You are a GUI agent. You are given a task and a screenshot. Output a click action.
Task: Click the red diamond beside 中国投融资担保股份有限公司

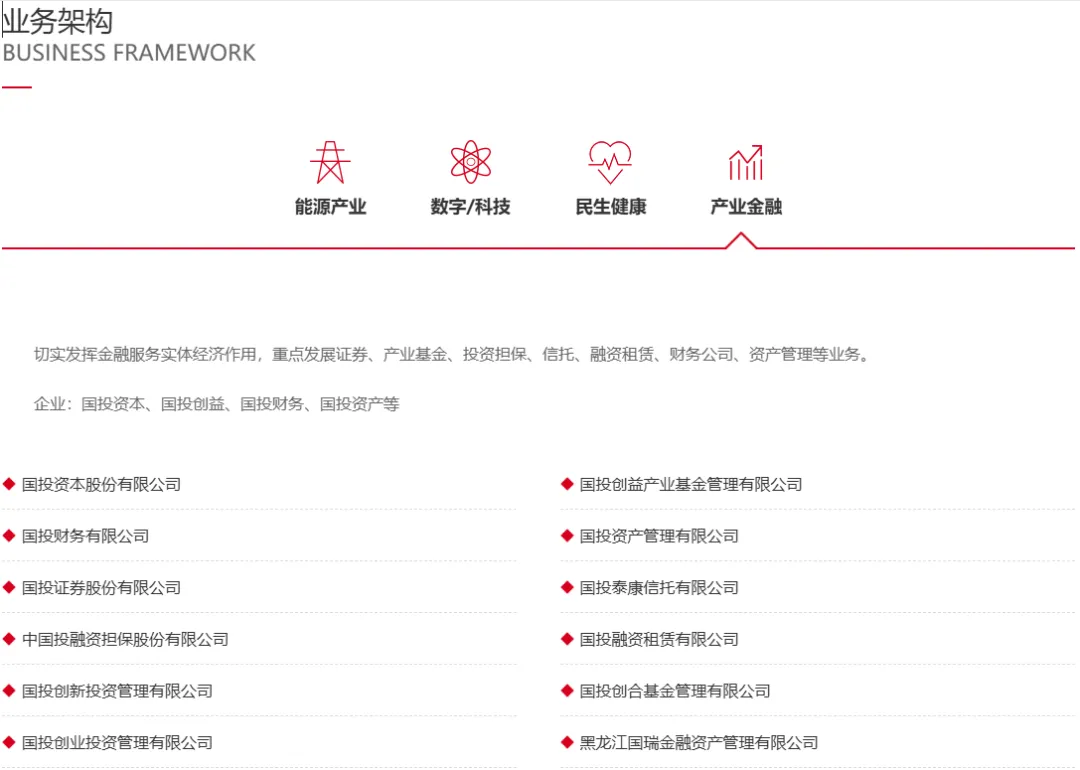click(9, 639)
